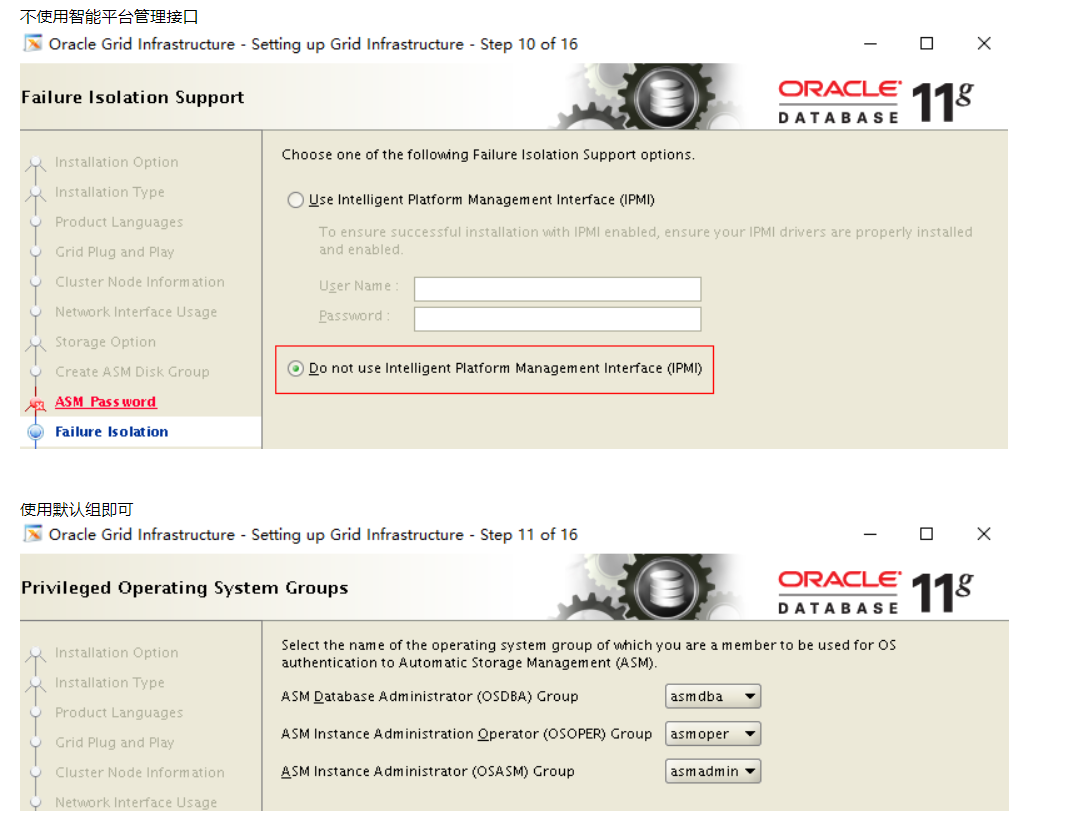
Task: Focus the IPMI User Name field
Action: pyautogui.click(x=557, y=289)
